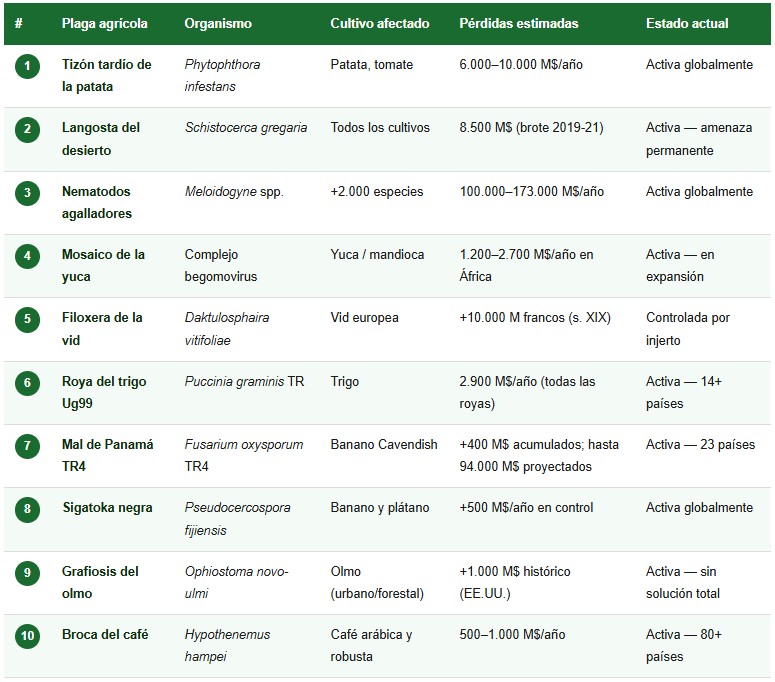Viewport: 775px width, 682px height.
Task: Select the number 7 badge
Action: [x=27, y=446]
